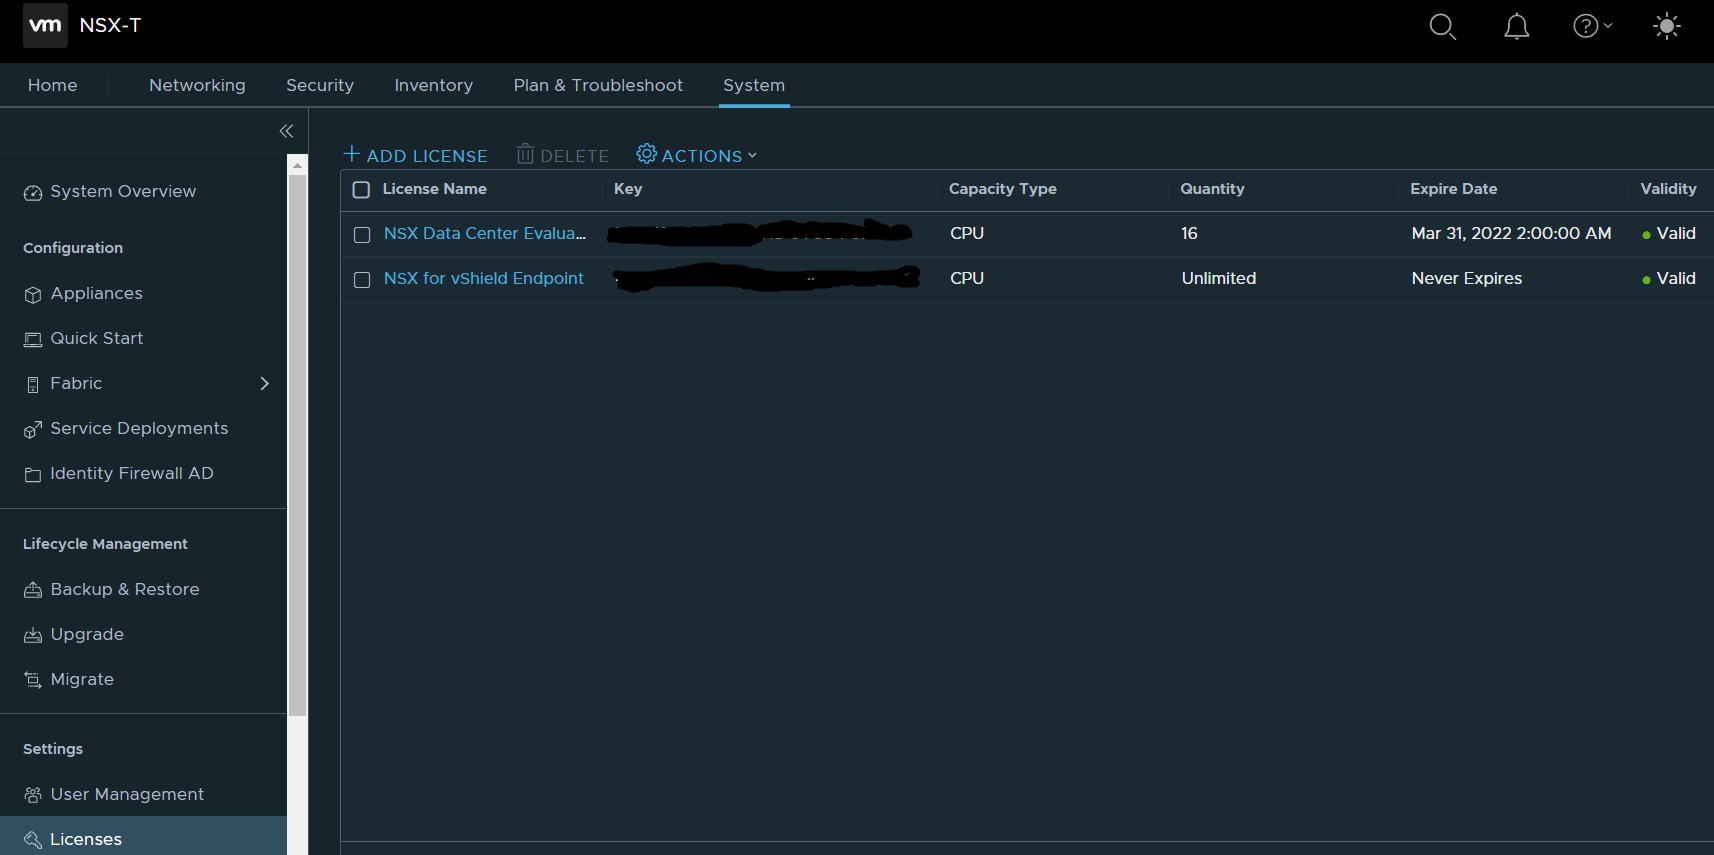
Task: Click the 'Never Expires' cell
Action: pos(1467,279)
